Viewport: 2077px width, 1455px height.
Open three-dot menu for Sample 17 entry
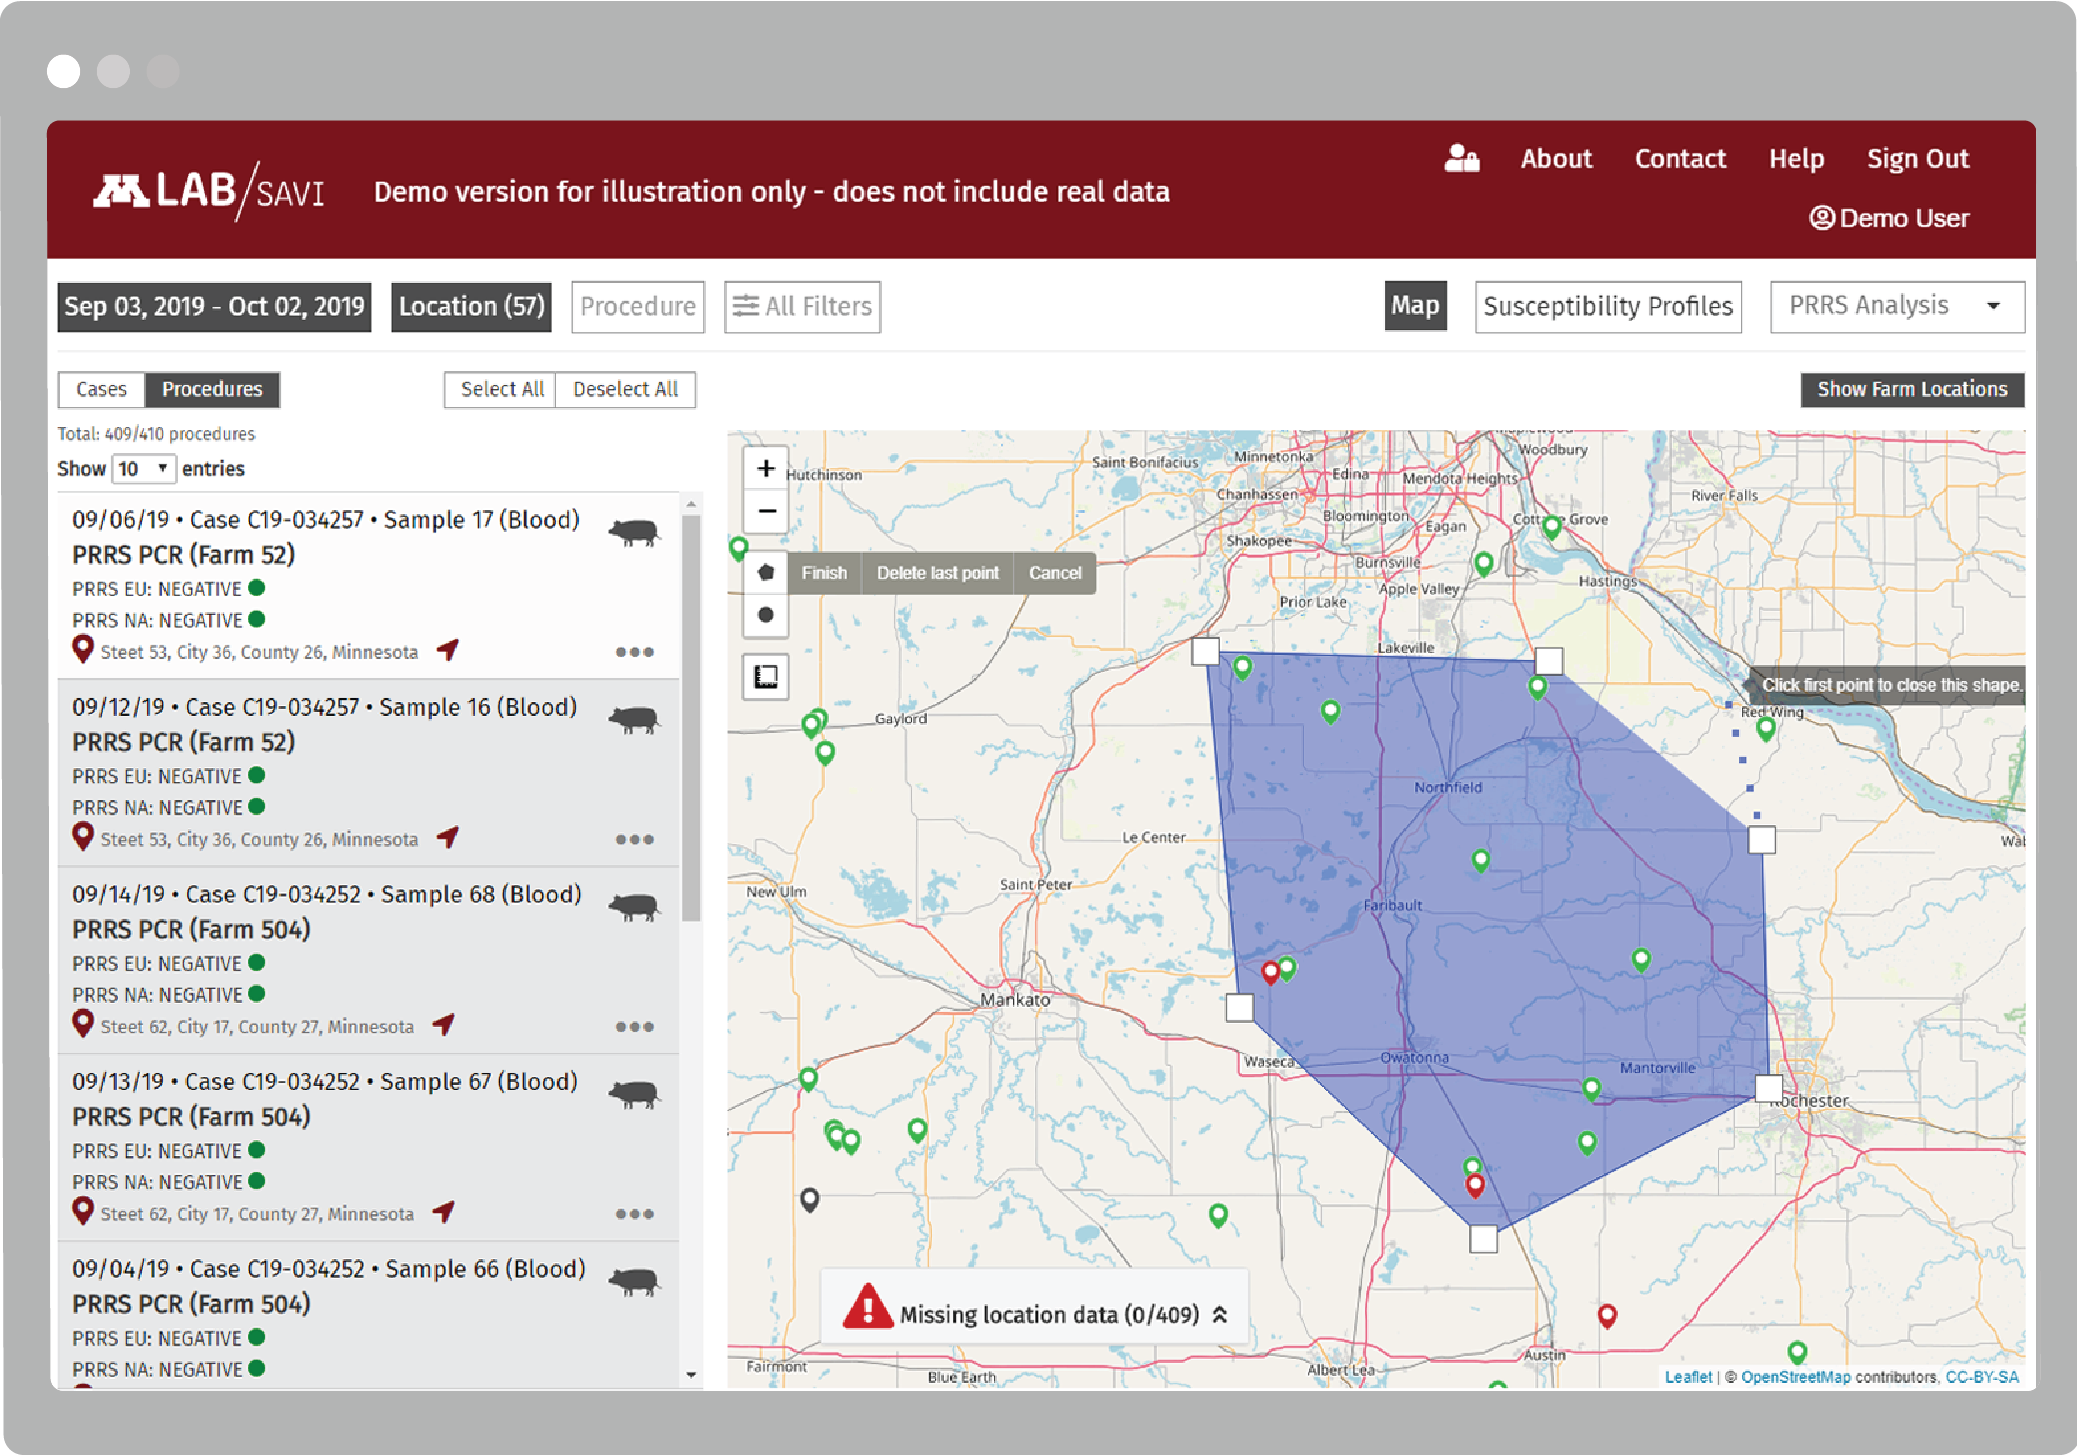[x=634, y=652]
